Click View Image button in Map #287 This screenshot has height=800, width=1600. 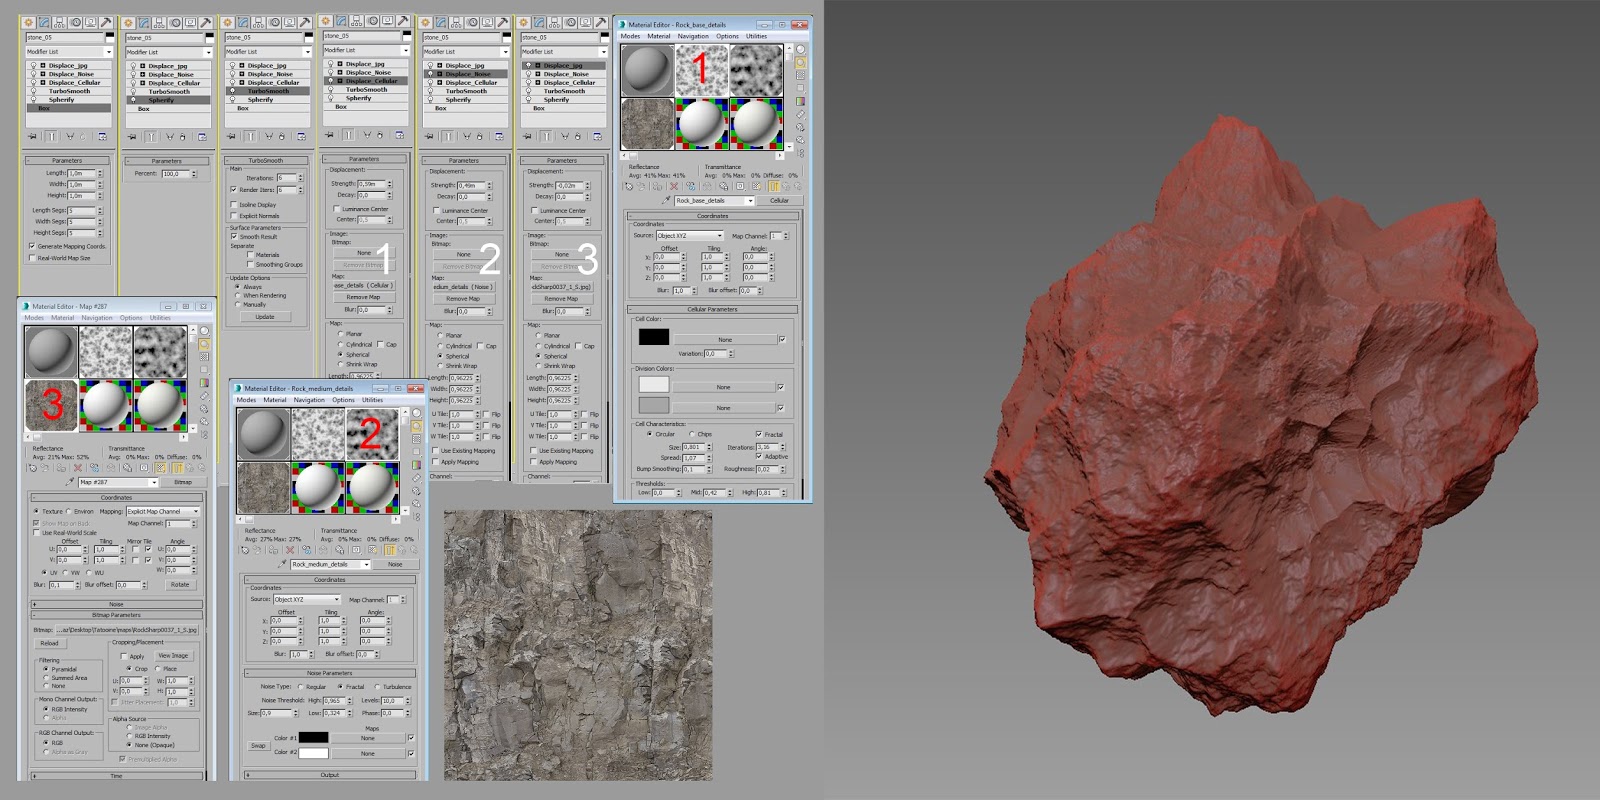tap(173, 656)
